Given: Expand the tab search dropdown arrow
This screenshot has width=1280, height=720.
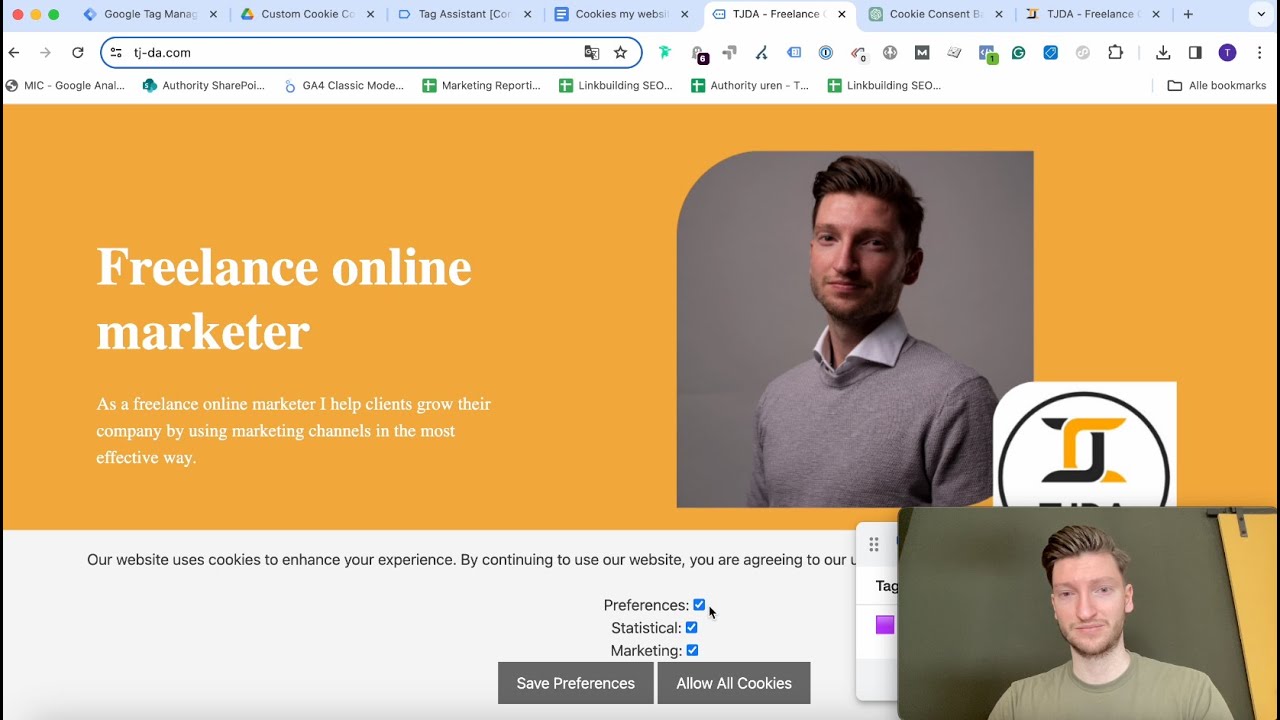Looking at the screenshot, I should tap(1259, 14).
